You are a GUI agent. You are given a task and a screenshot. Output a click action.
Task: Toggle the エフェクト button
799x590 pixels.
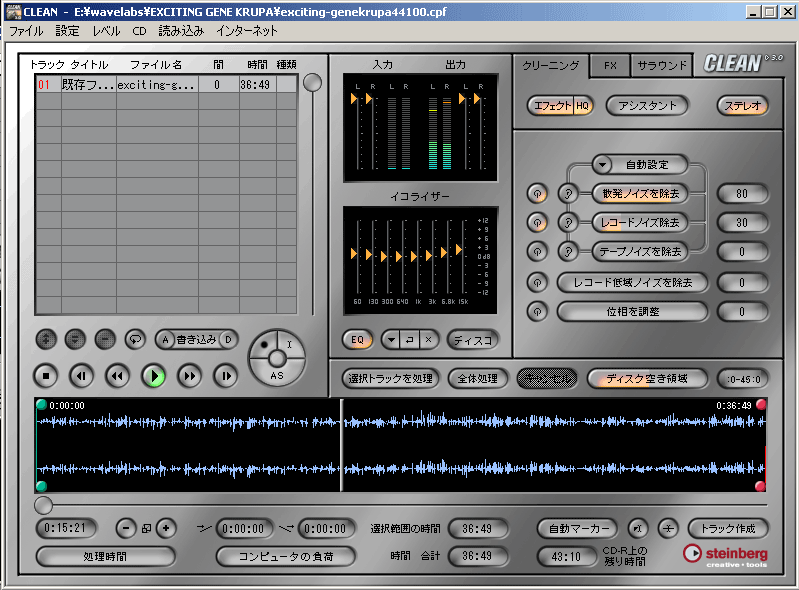coord(552,106)
